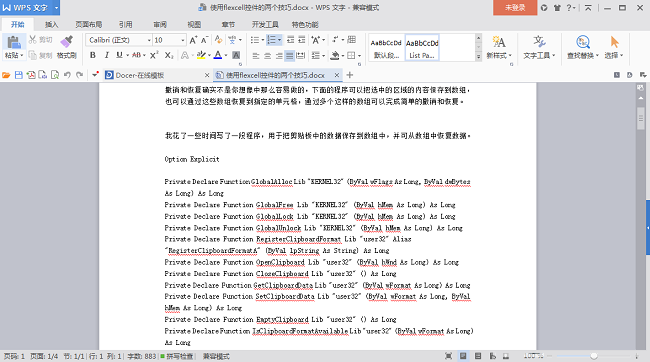The height and width of the screenshot is (362, 650).
Task: Open the Page Layout ribbon tab
Action: [x=89, y=24]
